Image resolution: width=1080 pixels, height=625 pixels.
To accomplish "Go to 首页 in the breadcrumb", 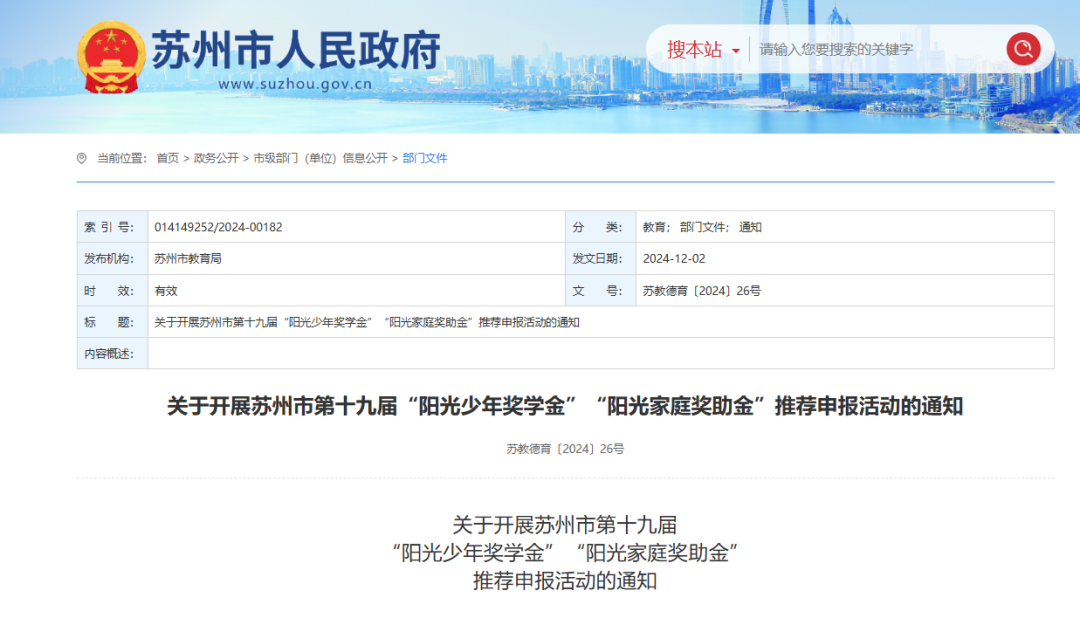I will coord(167,158).
